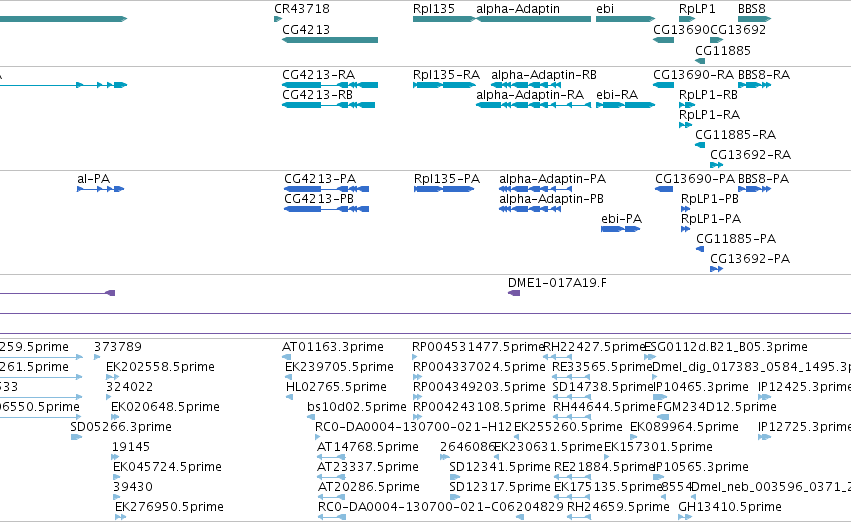Click EST 373789
This screenshot has width=851, height=522.
pos(118,347)
